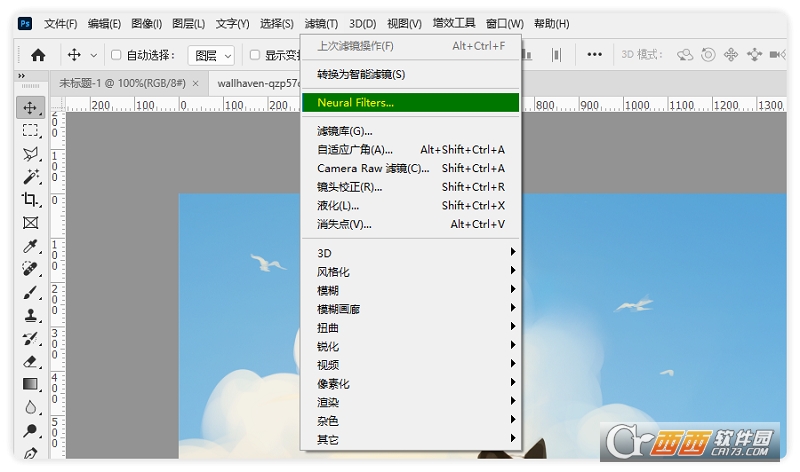800x472 pixels.
Task: Click the Photoshop logo icon
Action: [x=24, y=23]
